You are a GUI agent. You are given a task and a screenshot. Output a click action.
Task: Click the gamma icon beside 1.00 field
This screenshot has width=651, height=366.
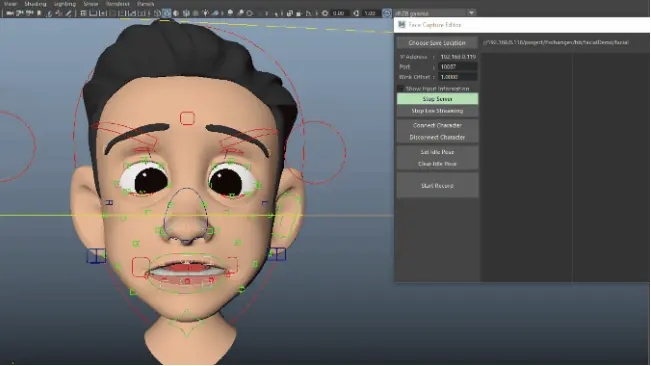point(357,13)
